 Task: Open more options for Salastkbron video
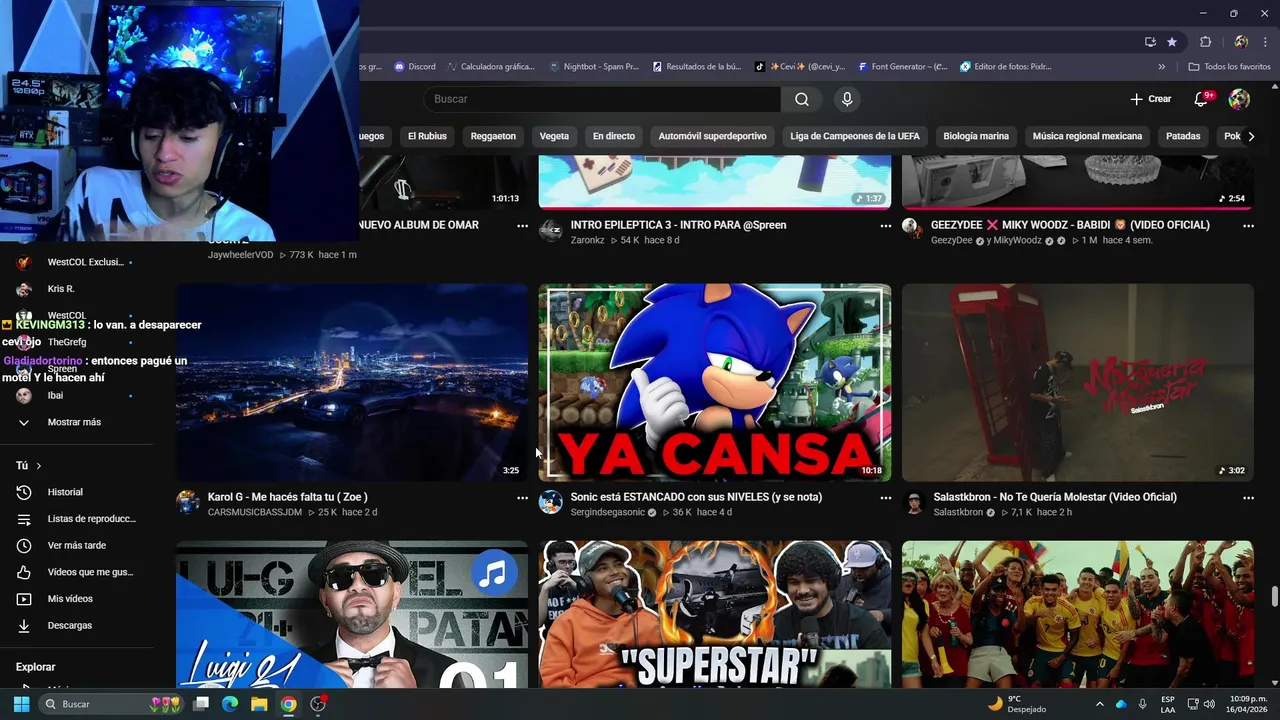pyautogui.click(x=1248, y=498)
